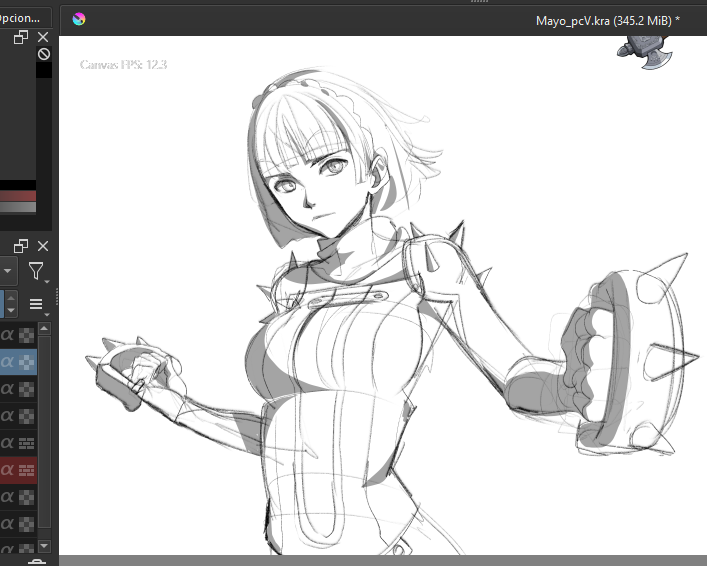The height and width of the screenshot is (566, 707).
Task: Toggle inherit alpha on the topmost layer row
Action: pos(27,336)
